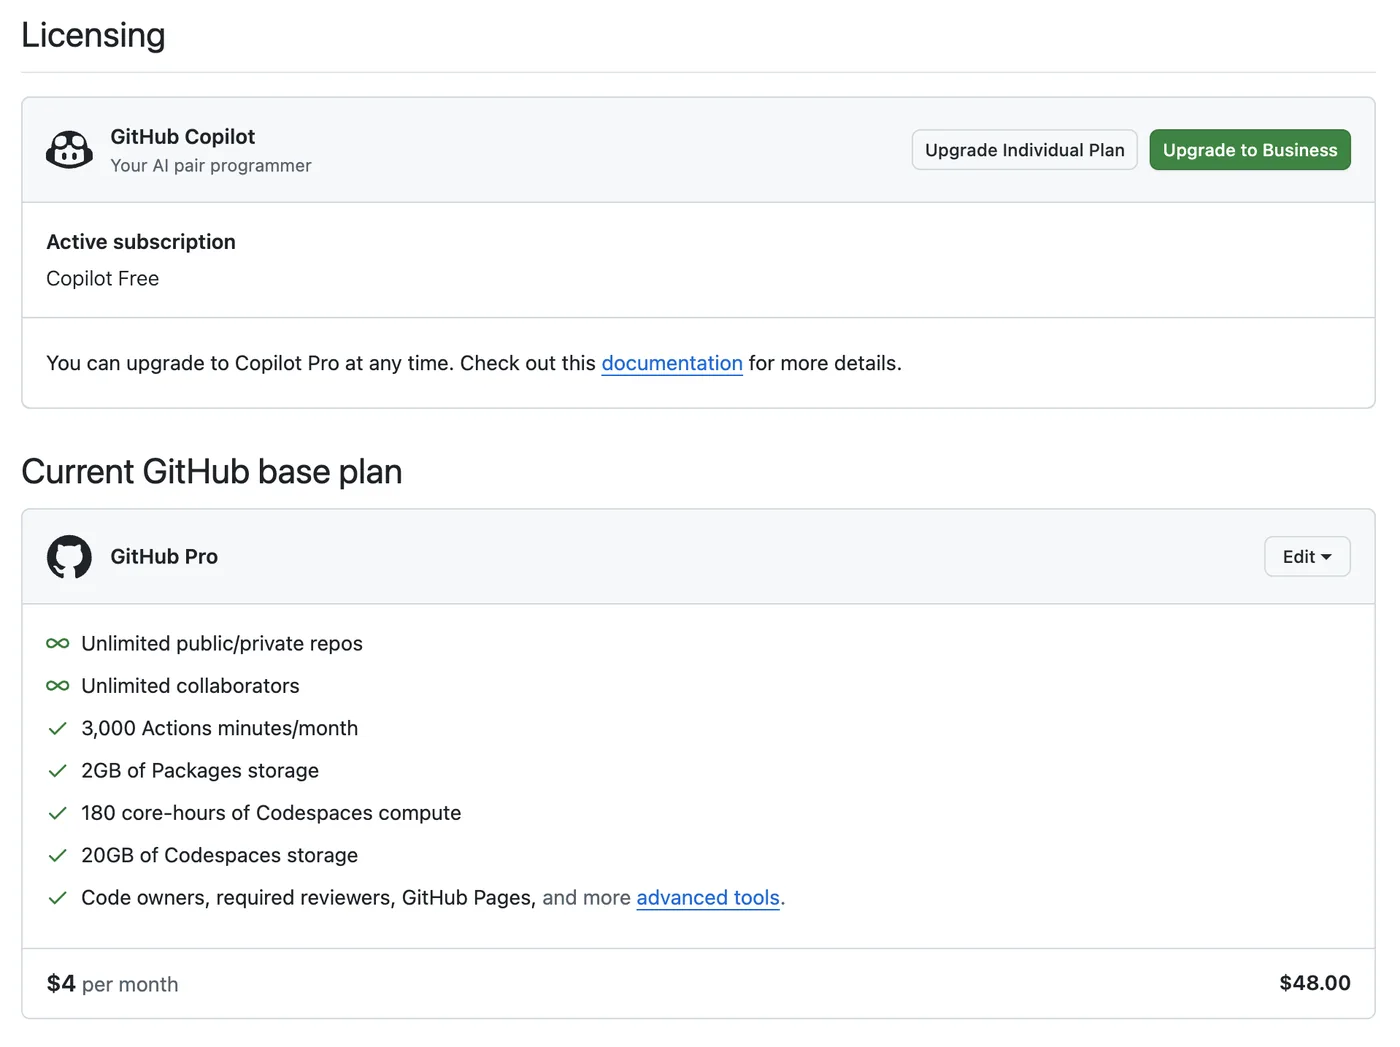1400x1047 pixels.
Task: Click the Copilot Free plan text
Action: tap(103, 279)
